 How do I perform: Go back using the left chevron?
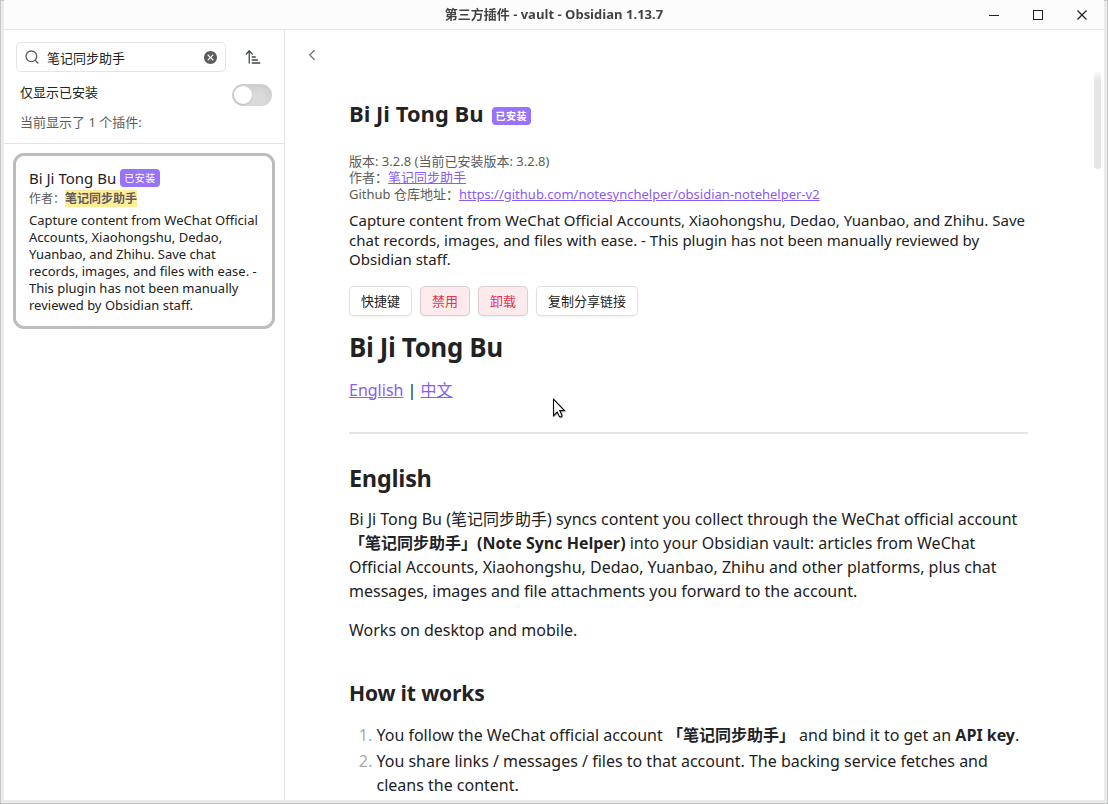[x=312, y=55]
